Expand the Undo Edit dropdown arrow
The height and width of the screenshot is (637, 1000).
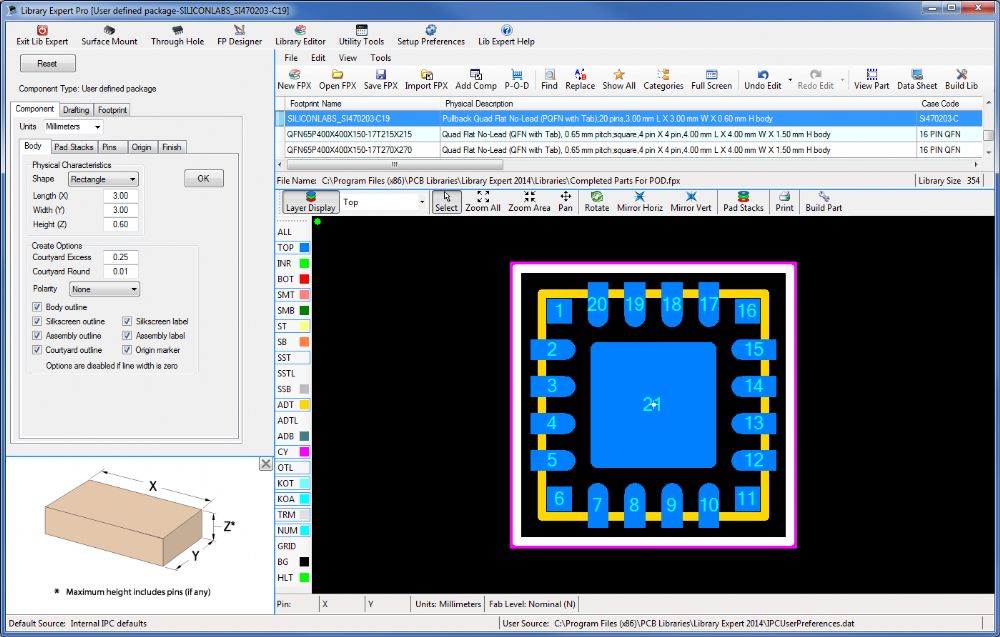pos(790,80)
